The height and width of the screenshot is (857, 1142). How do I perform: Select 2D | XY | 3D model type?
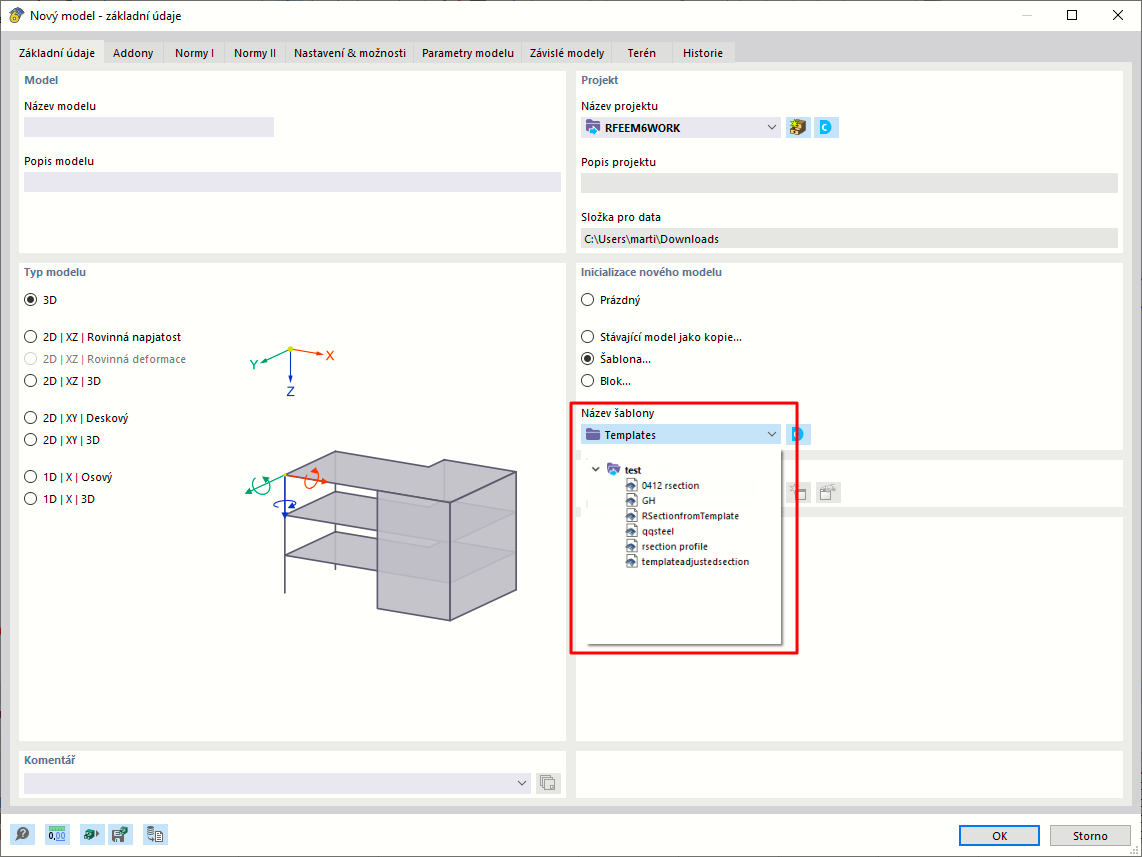[x=31, y=440]
